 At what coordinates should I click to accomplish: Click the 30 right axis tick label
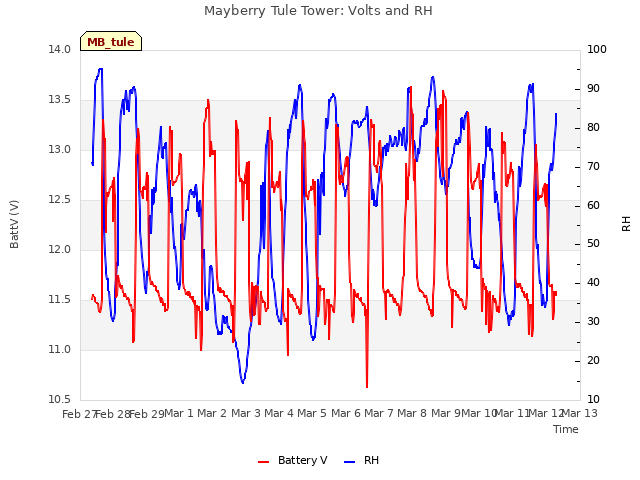(593, 322)
